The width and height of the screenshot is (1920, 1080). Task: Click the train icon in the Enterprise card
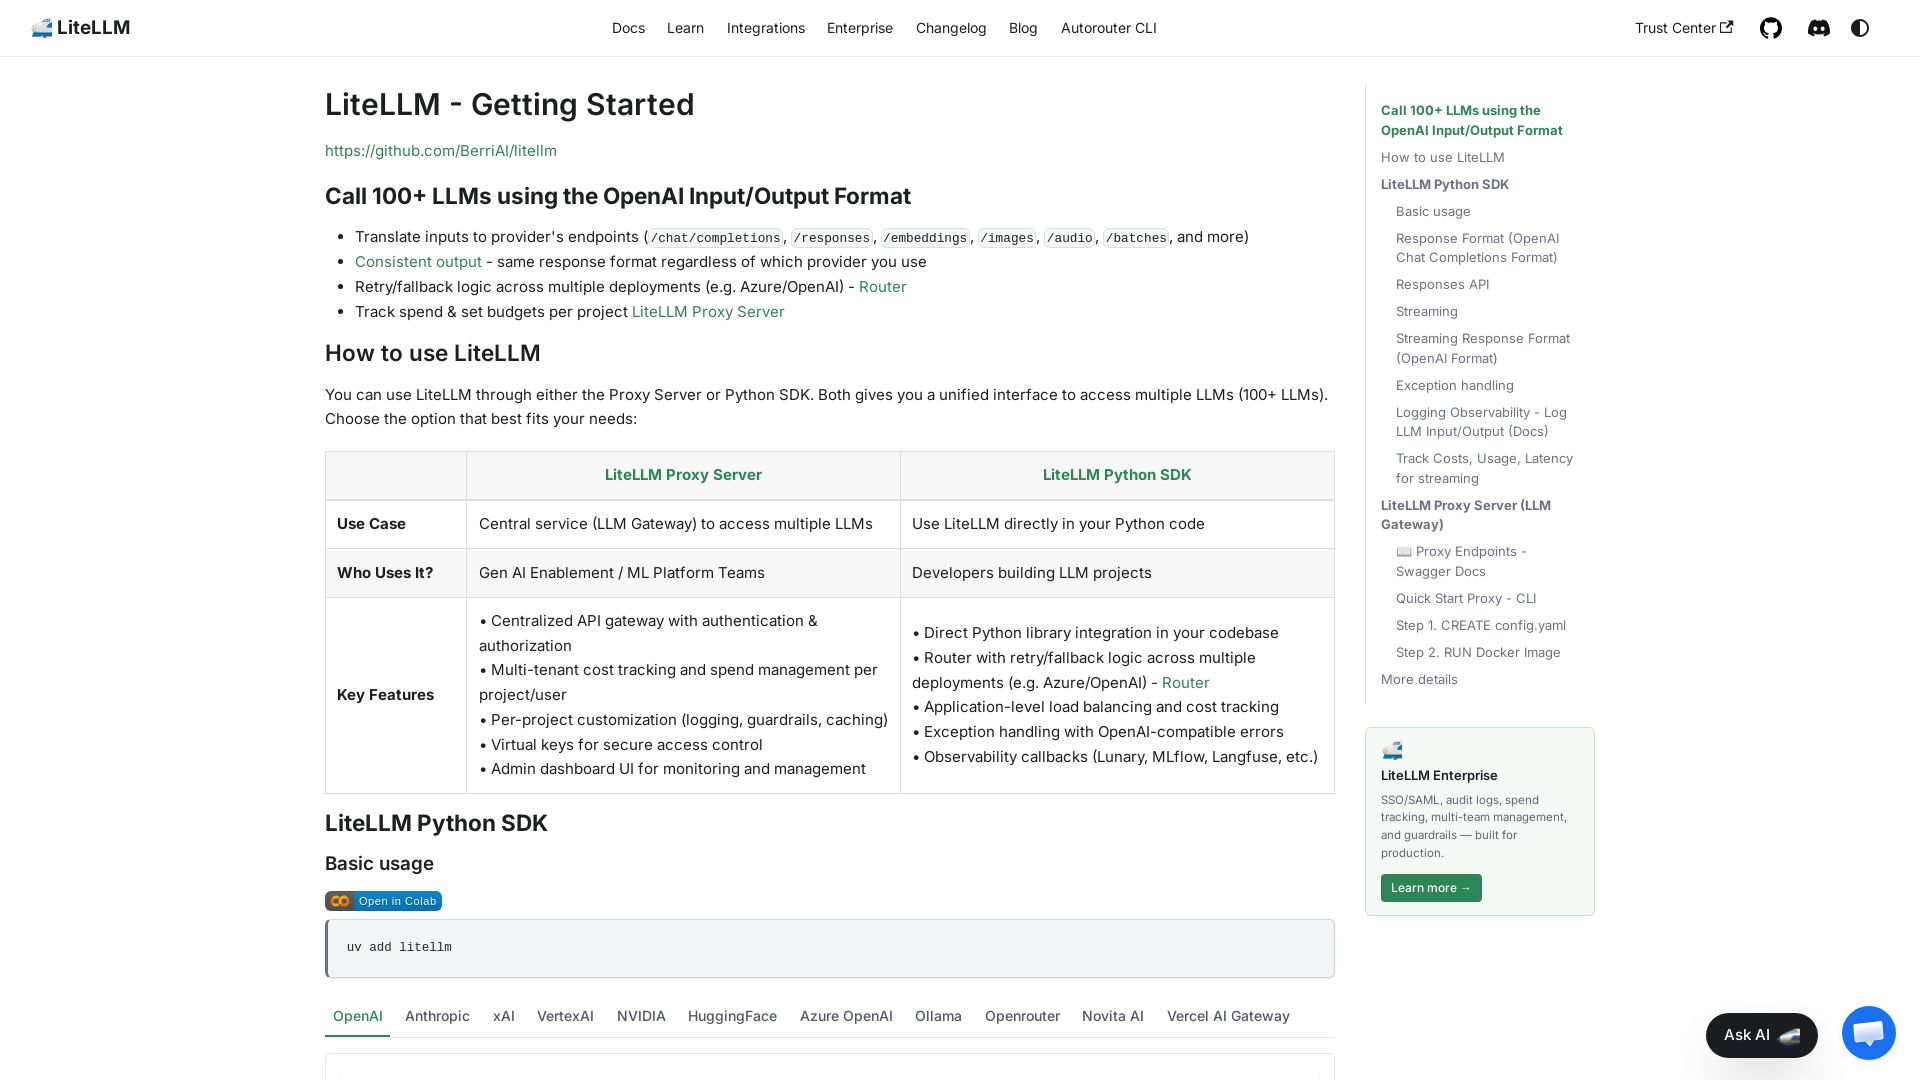click(1392, 750)
